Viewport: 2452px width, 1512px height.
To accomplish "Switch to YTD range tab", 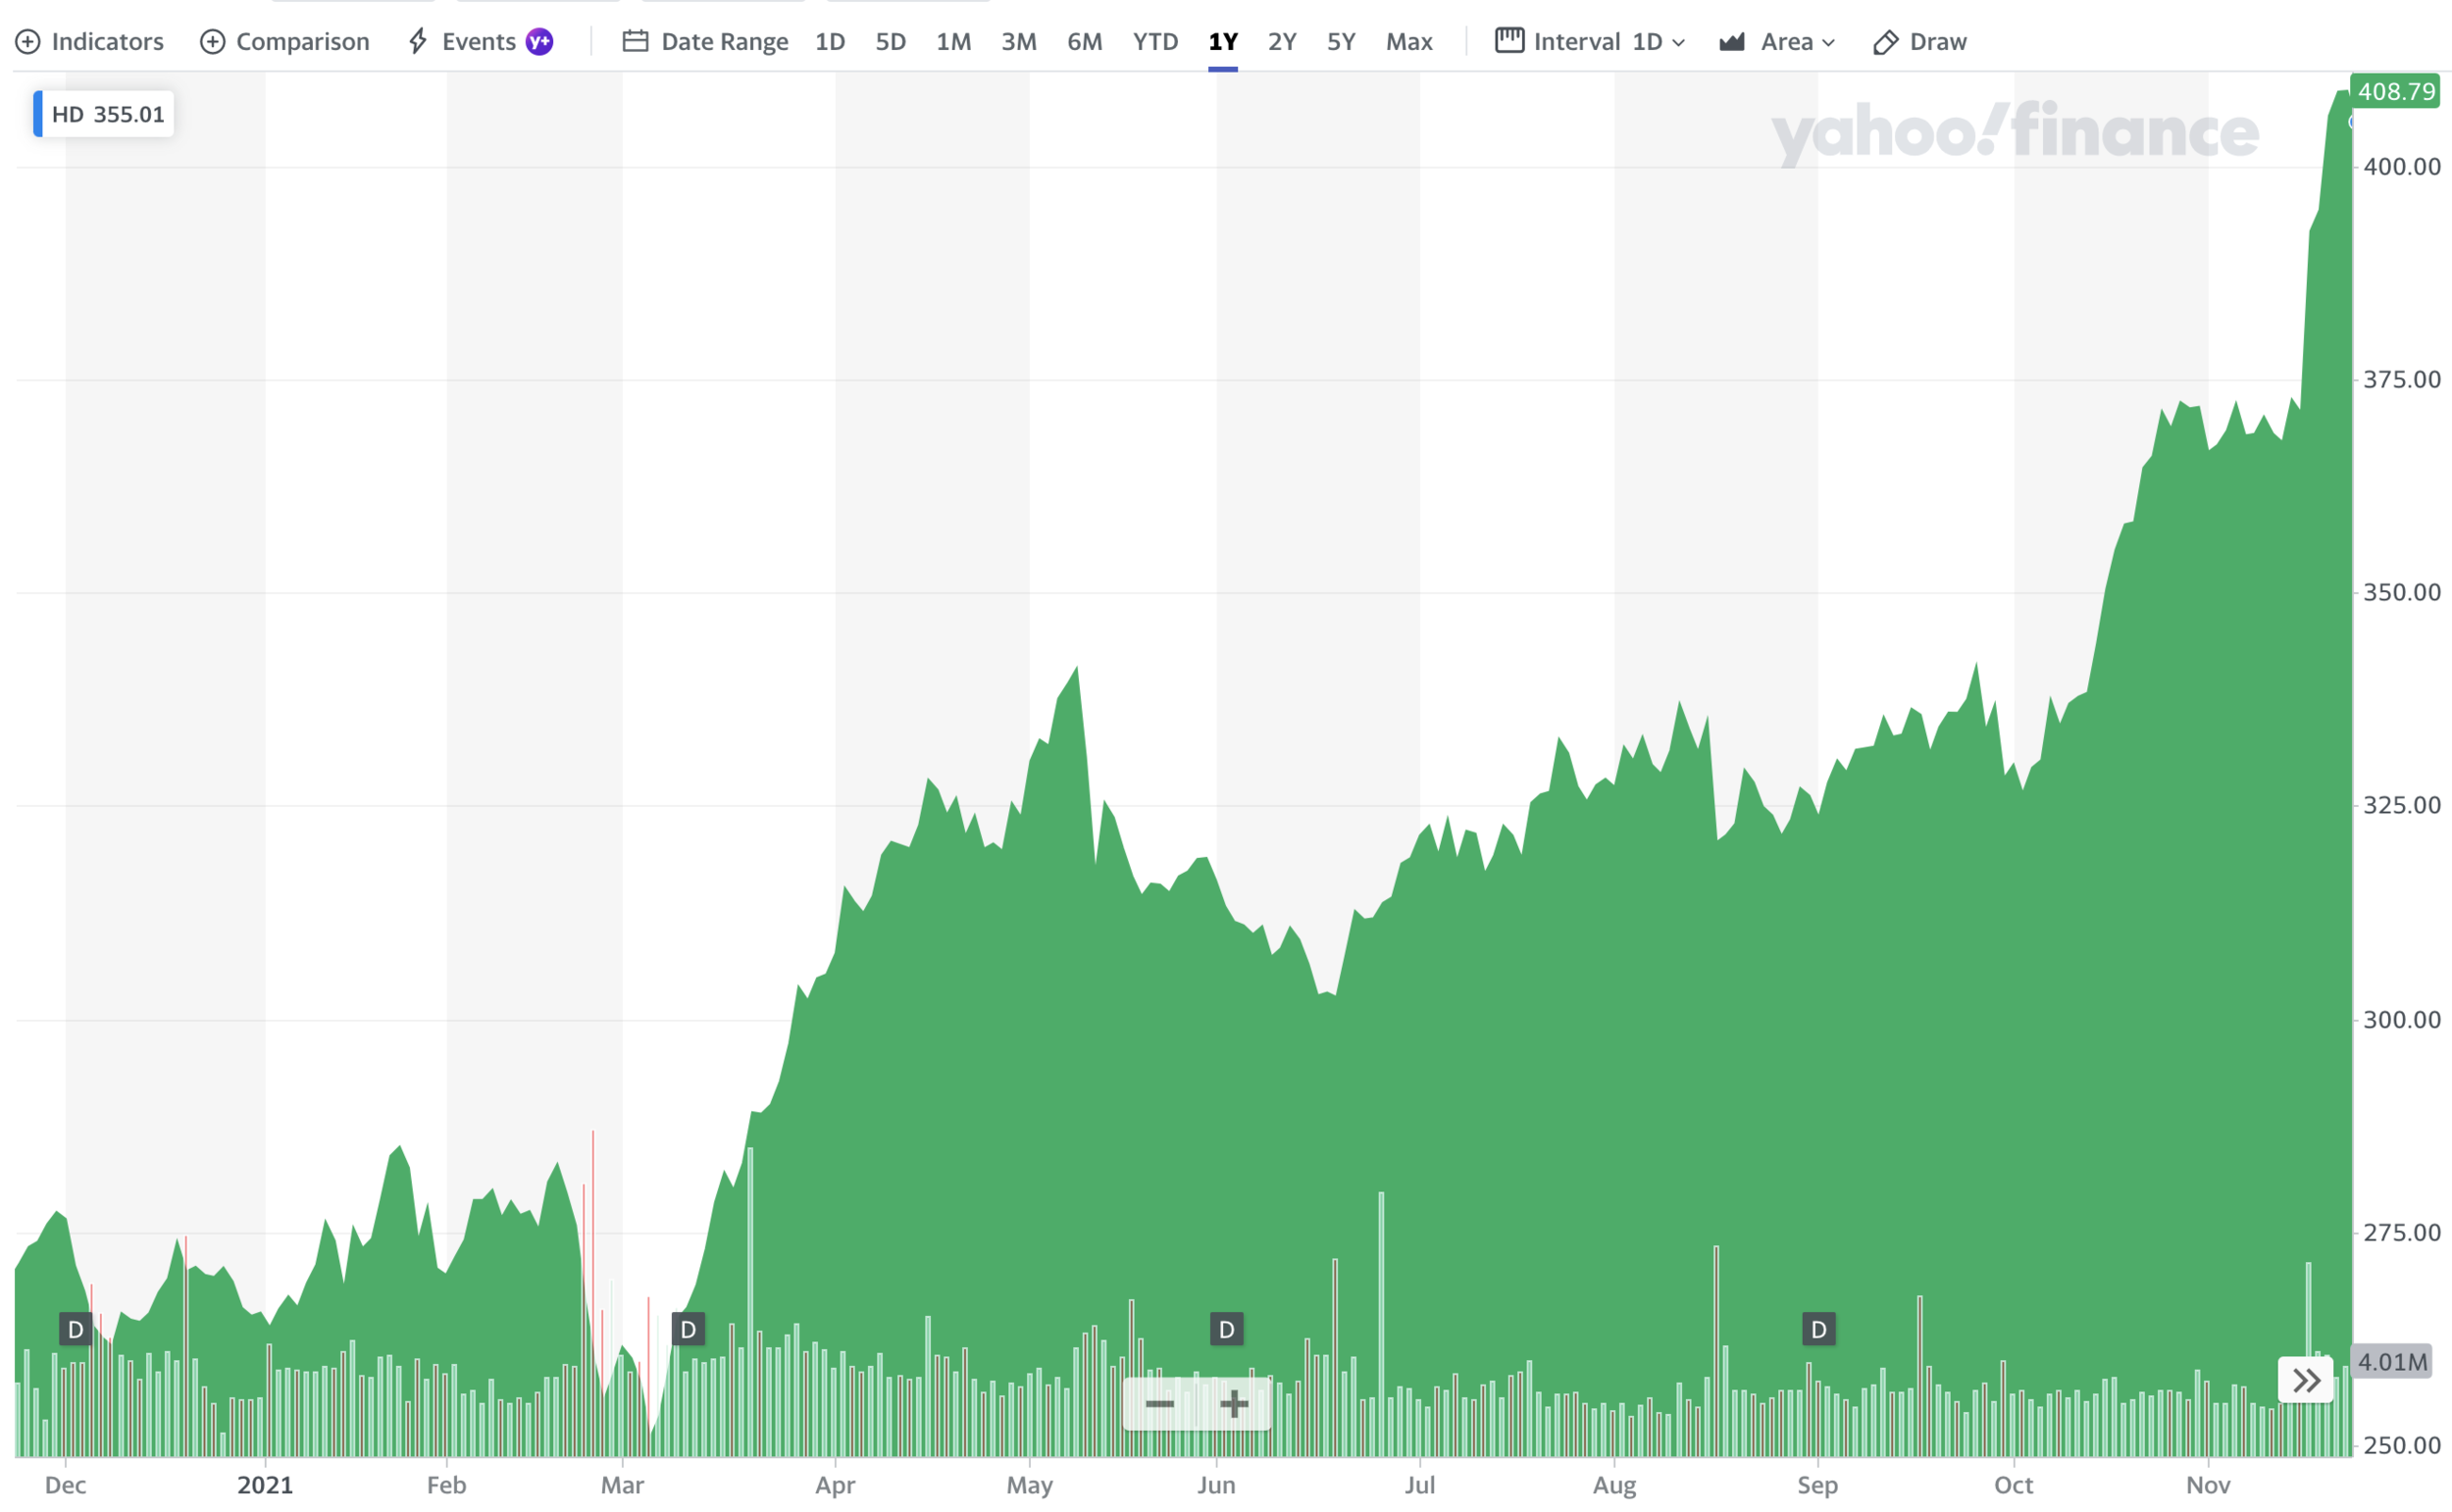I will coord(1155,42).
